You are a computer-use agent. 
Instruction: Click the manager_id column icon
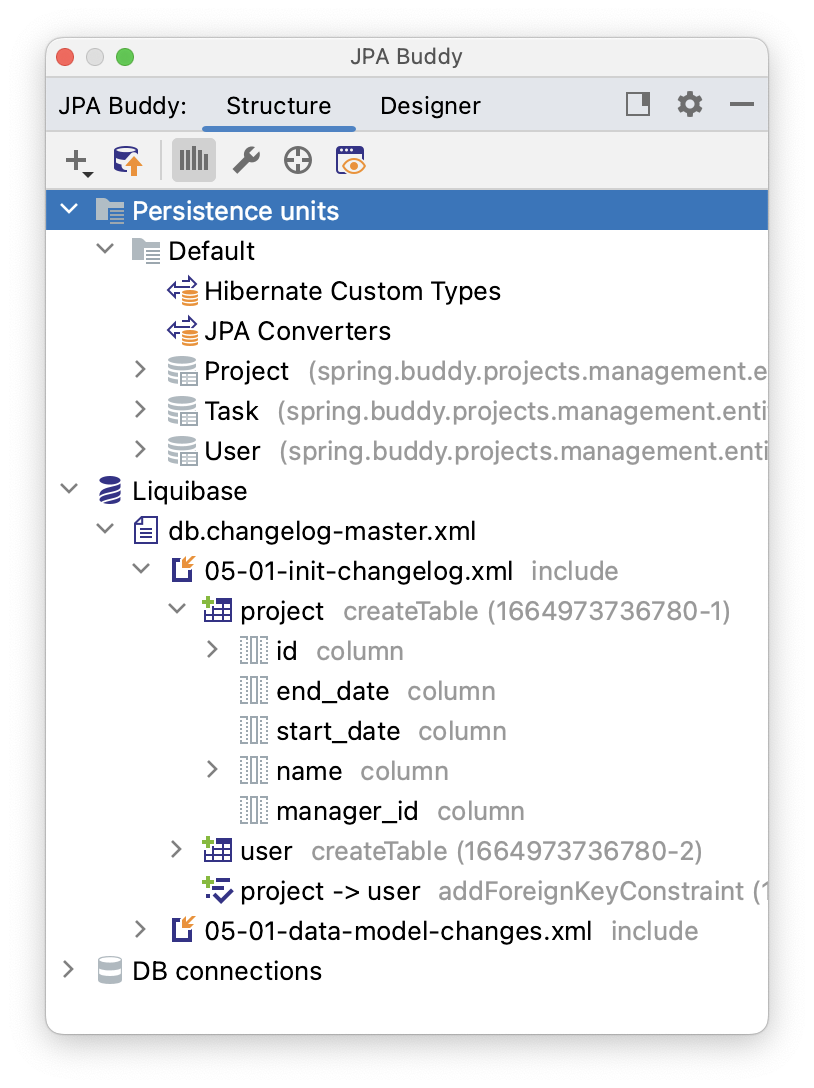(x=253, y=810)
